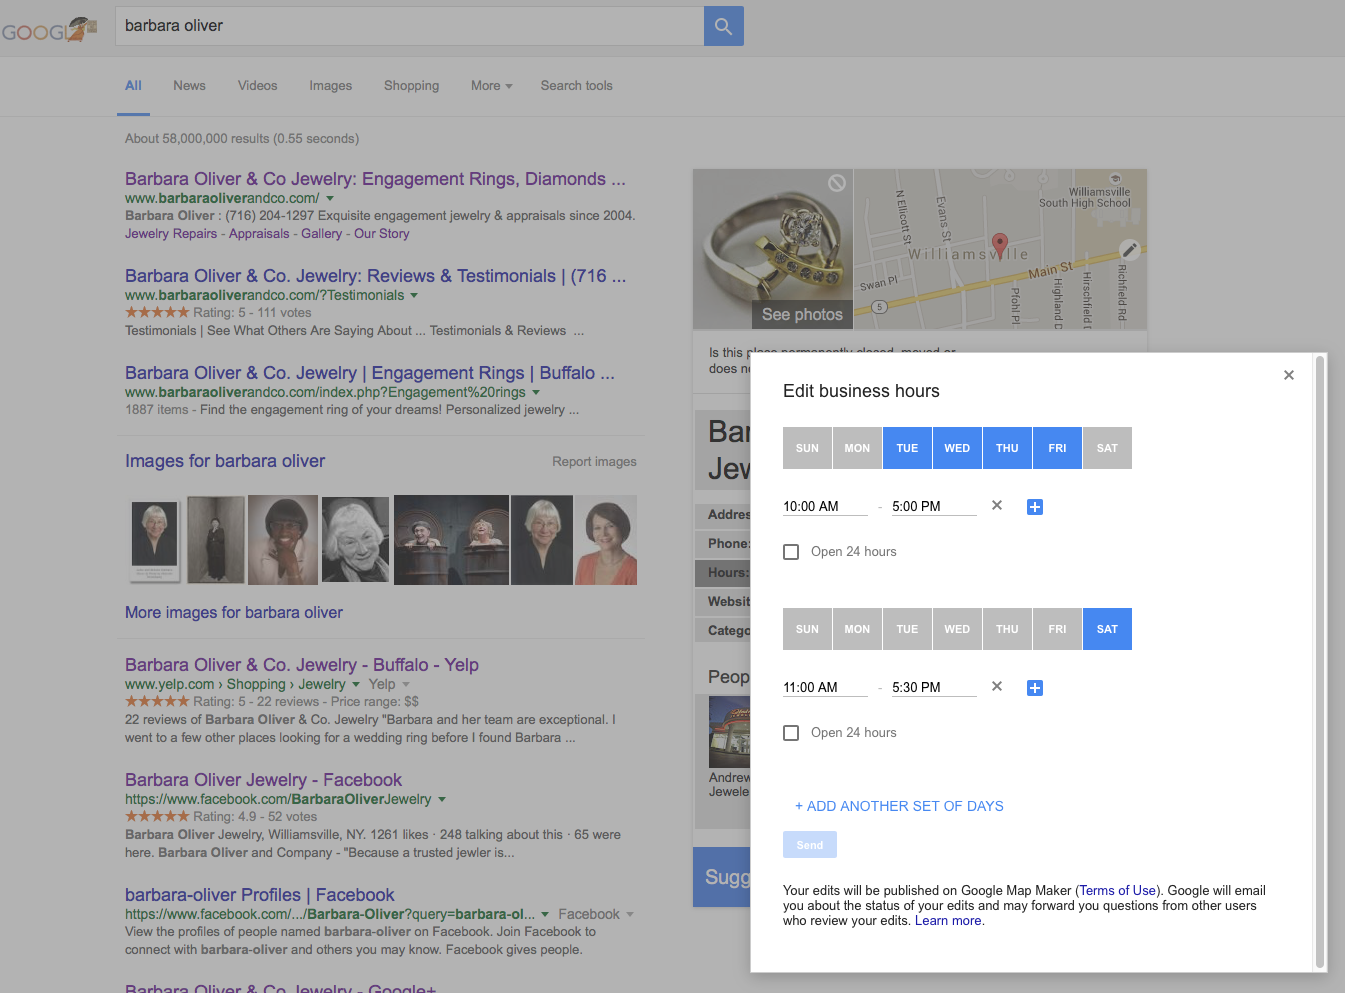Enable Open 24 hours for the weekday set
Image resolution: width=1345 pixels, height=993 pixels.
[791, 552]
